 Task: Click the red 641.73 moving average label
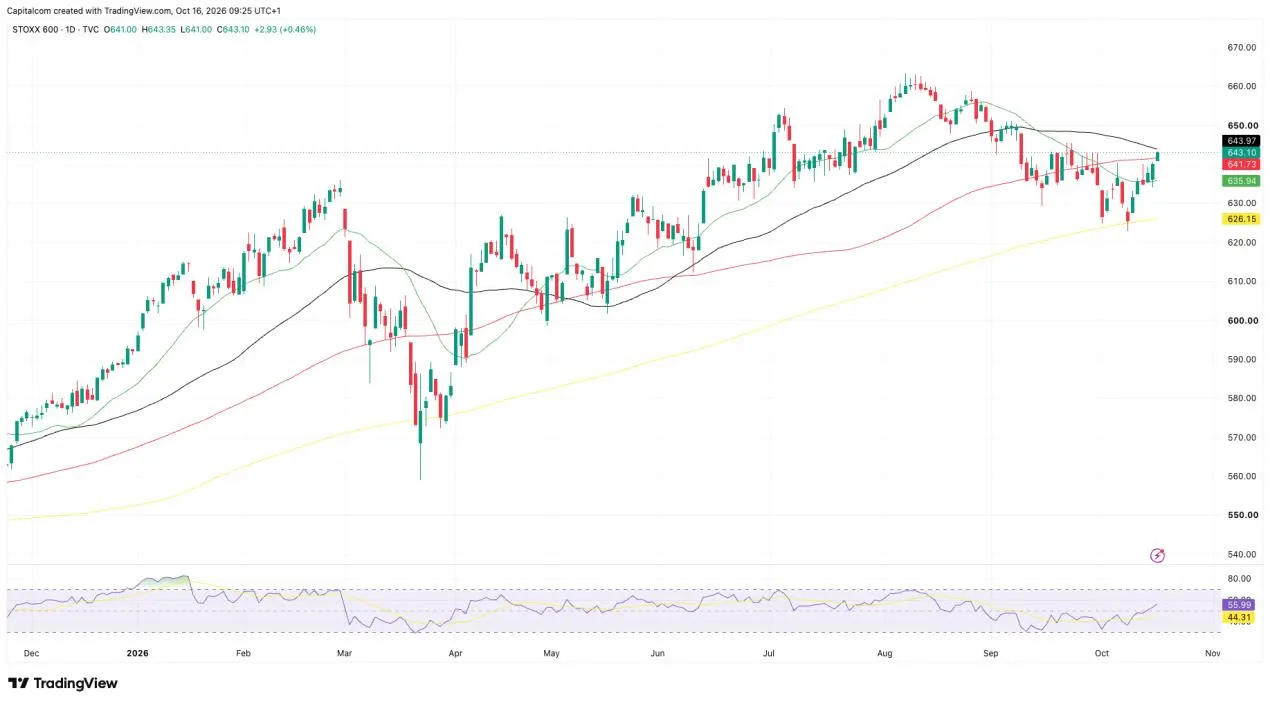point(1240,164)
